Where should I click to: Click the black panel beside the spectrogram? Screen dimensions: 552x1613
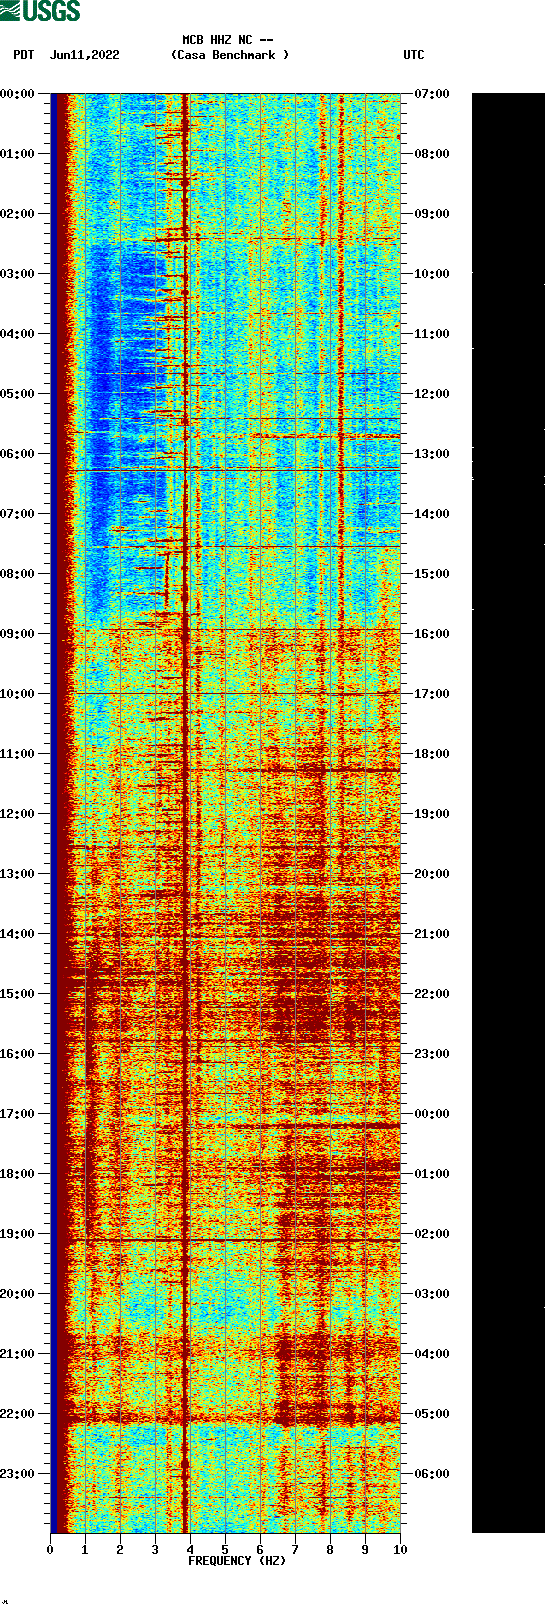508,813
